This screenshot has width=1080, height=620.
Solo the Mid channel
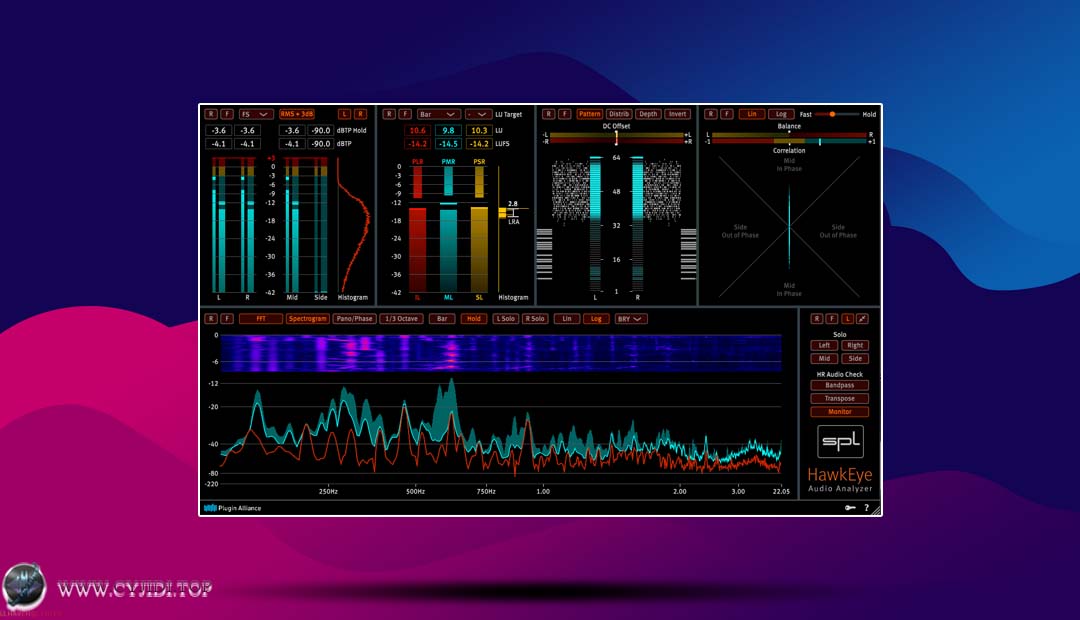[x=824, y=358]
